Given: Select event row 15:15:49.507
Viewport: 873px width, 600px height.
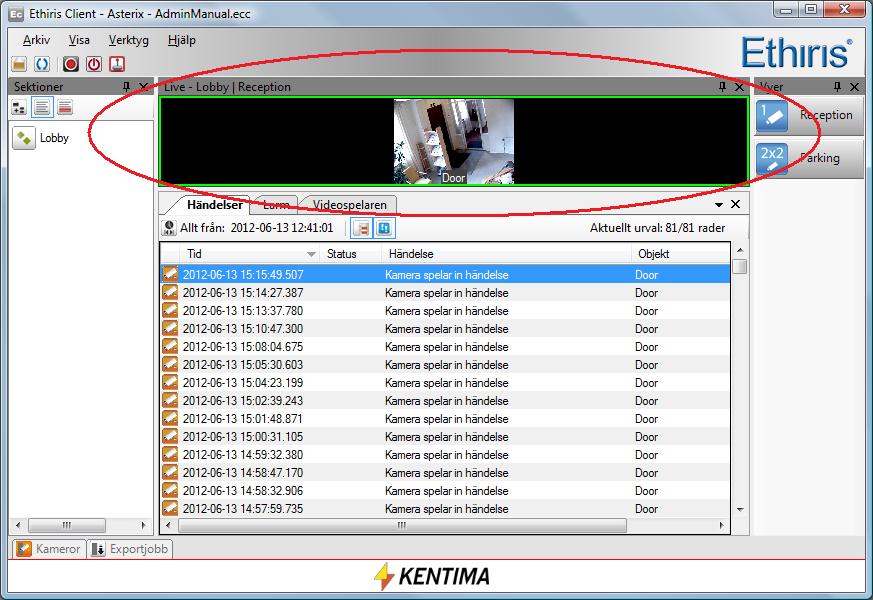Looking at the screenshot, I should 445,274.
